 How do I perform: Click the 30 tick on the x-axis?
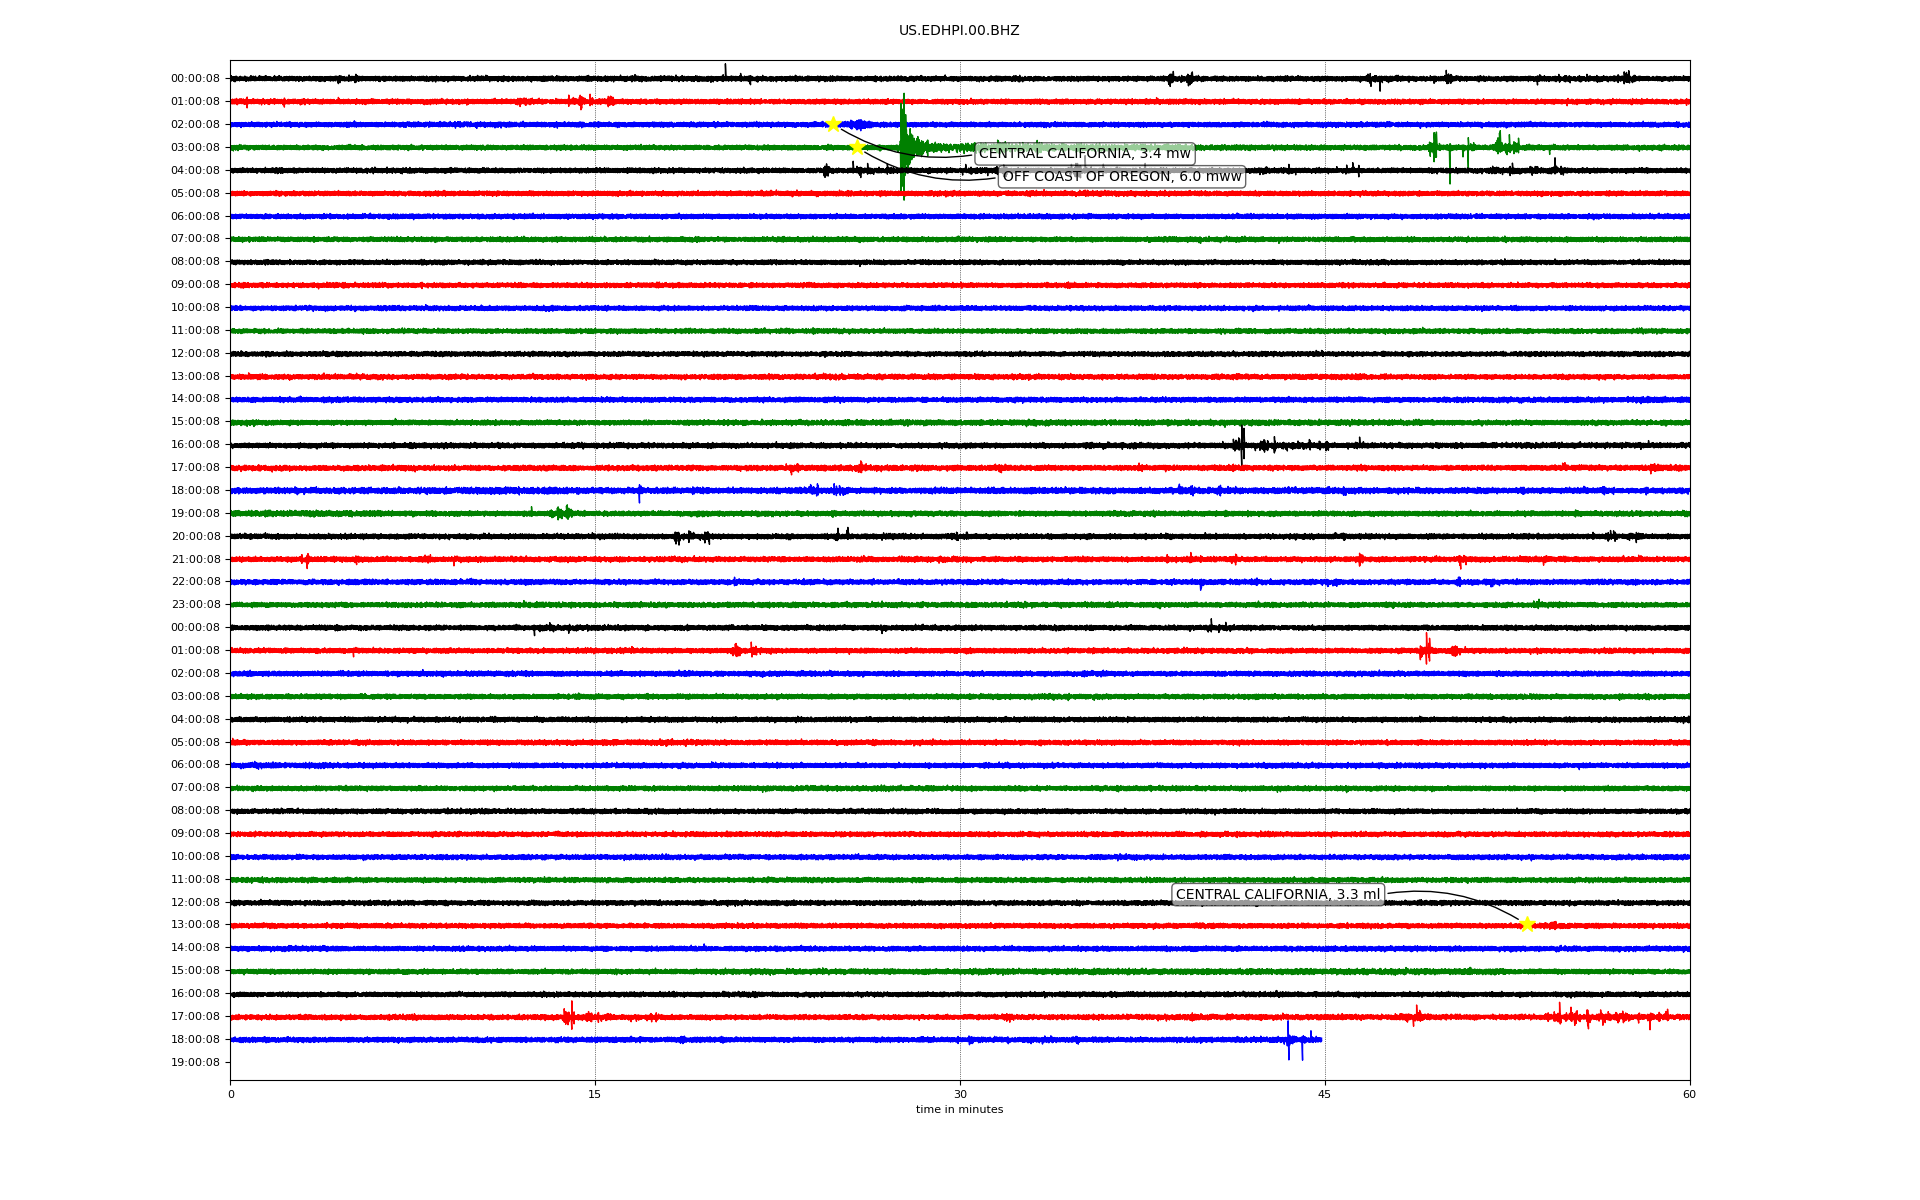pyautogui.click(x=960, y=1094)
